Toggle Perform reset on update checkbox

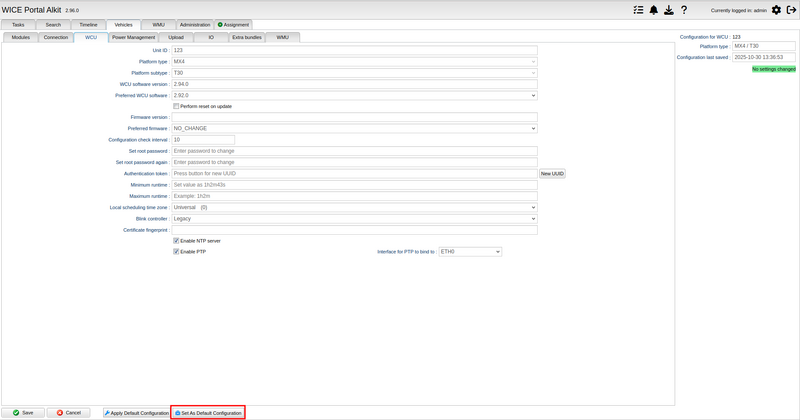click(x=176, y=106)
